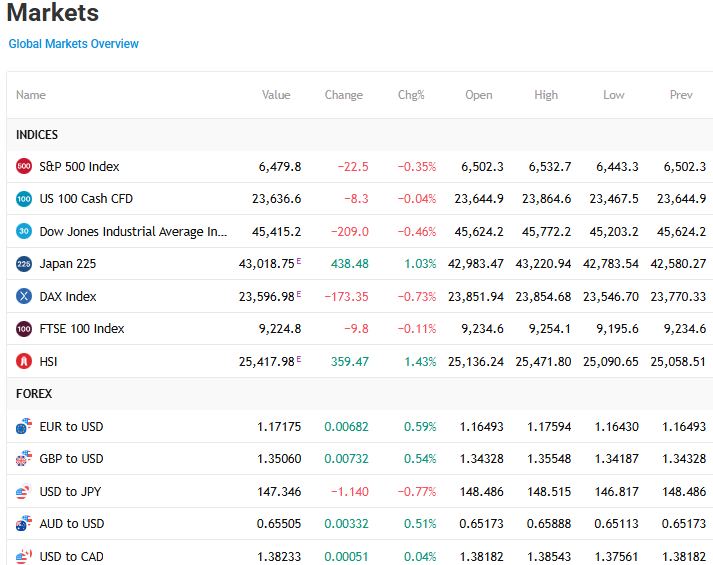
Task: Open USD to JPY pair link
Action: point(70,492)
